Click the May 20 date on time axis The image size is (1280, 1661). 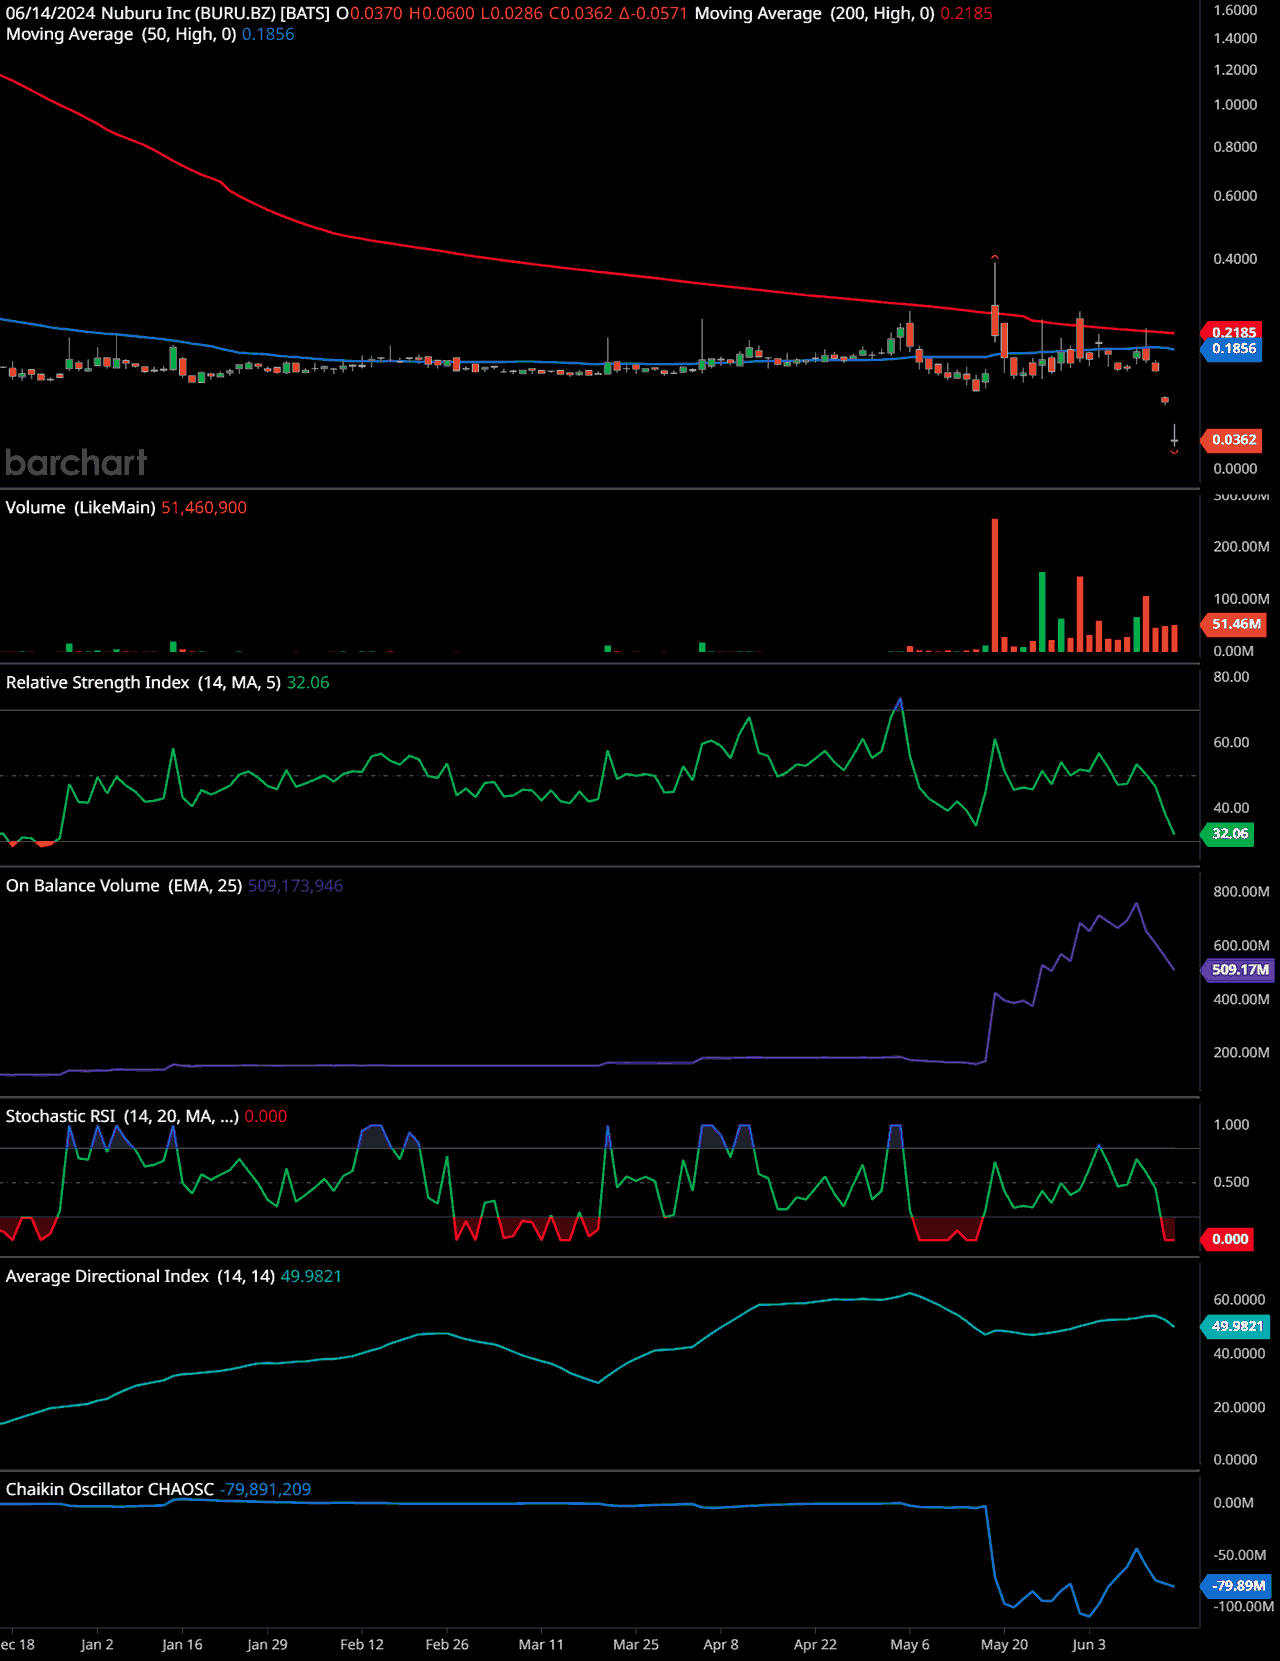pyautogui.click(x=1004, y=1644)
